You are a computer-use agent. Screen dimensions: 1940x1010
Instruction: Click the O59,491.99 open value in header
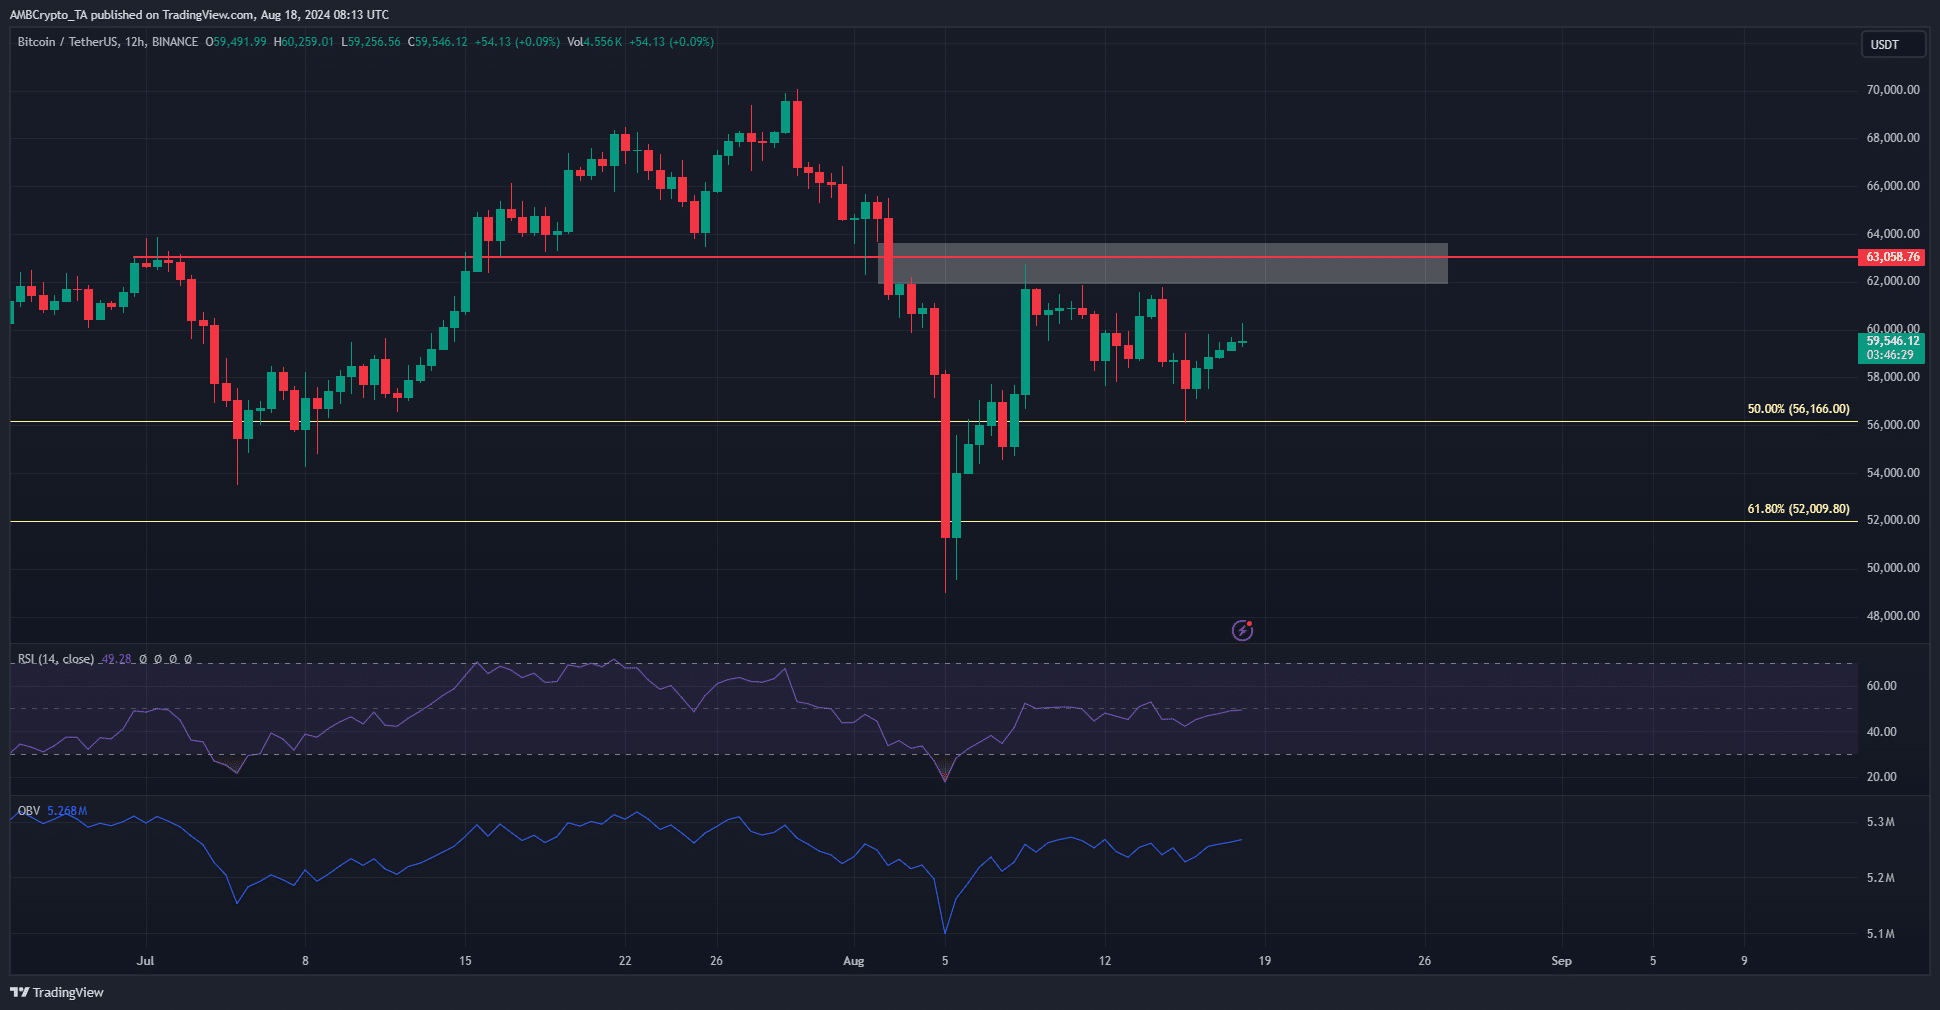[236, 42]
